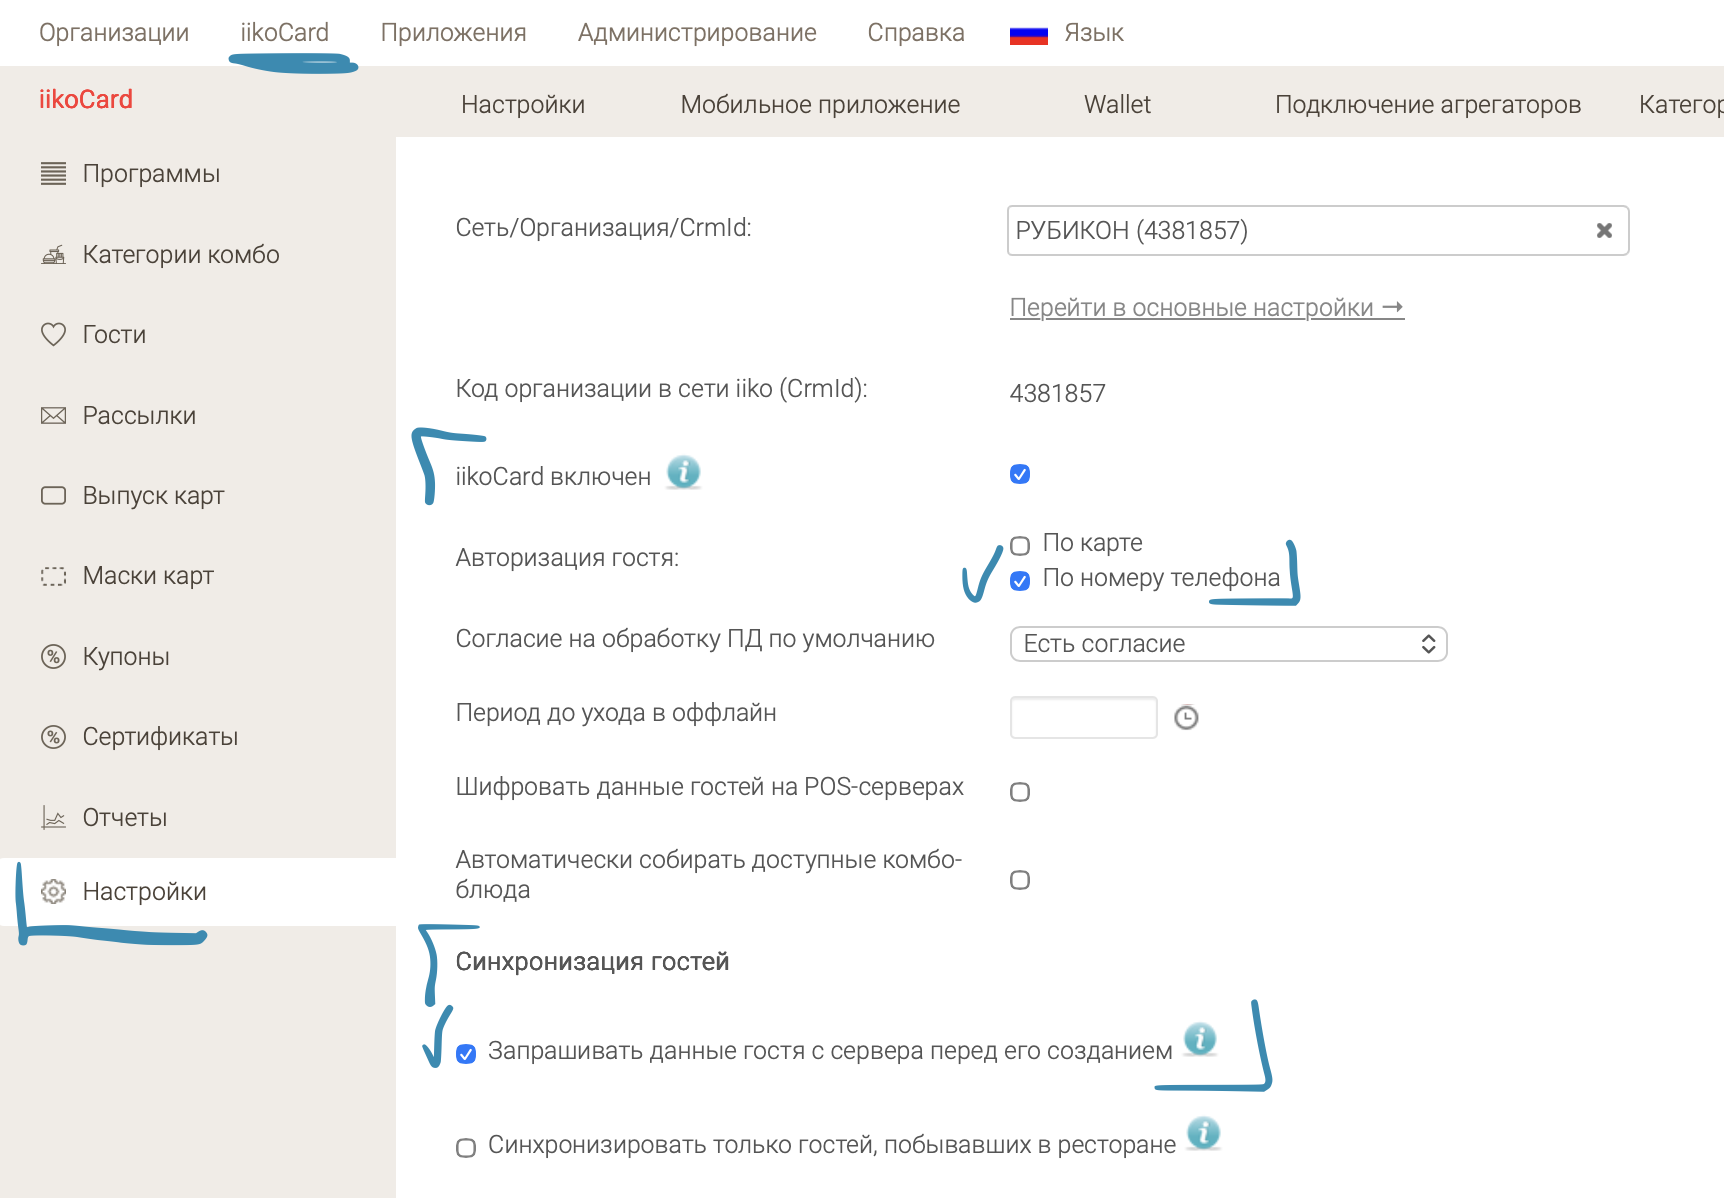
Task: Switch to the Wallet tab
Action: pyautogui.click(x=1117, y=105)
